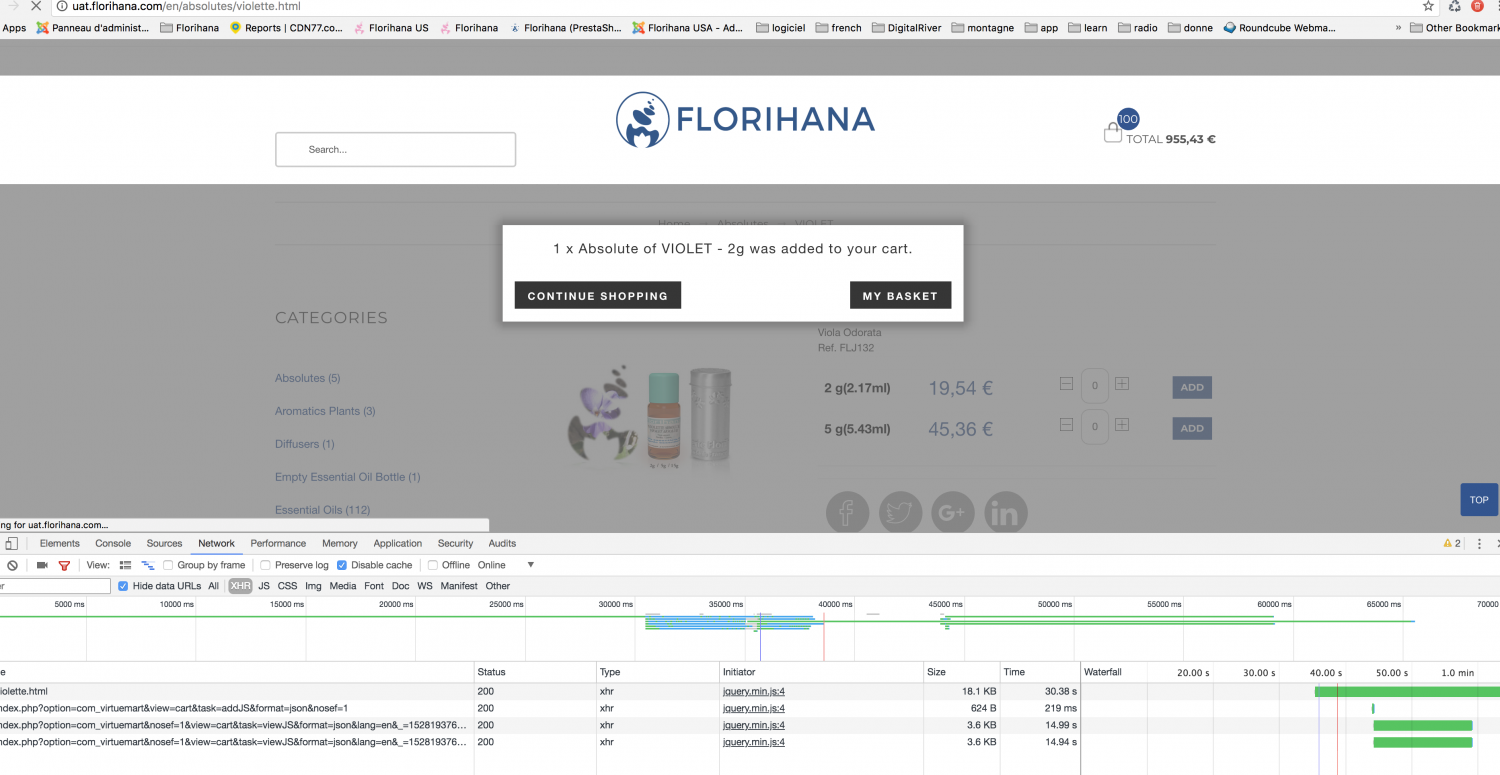Open the Performance tab in DevTools

click(x=278, y=544)
